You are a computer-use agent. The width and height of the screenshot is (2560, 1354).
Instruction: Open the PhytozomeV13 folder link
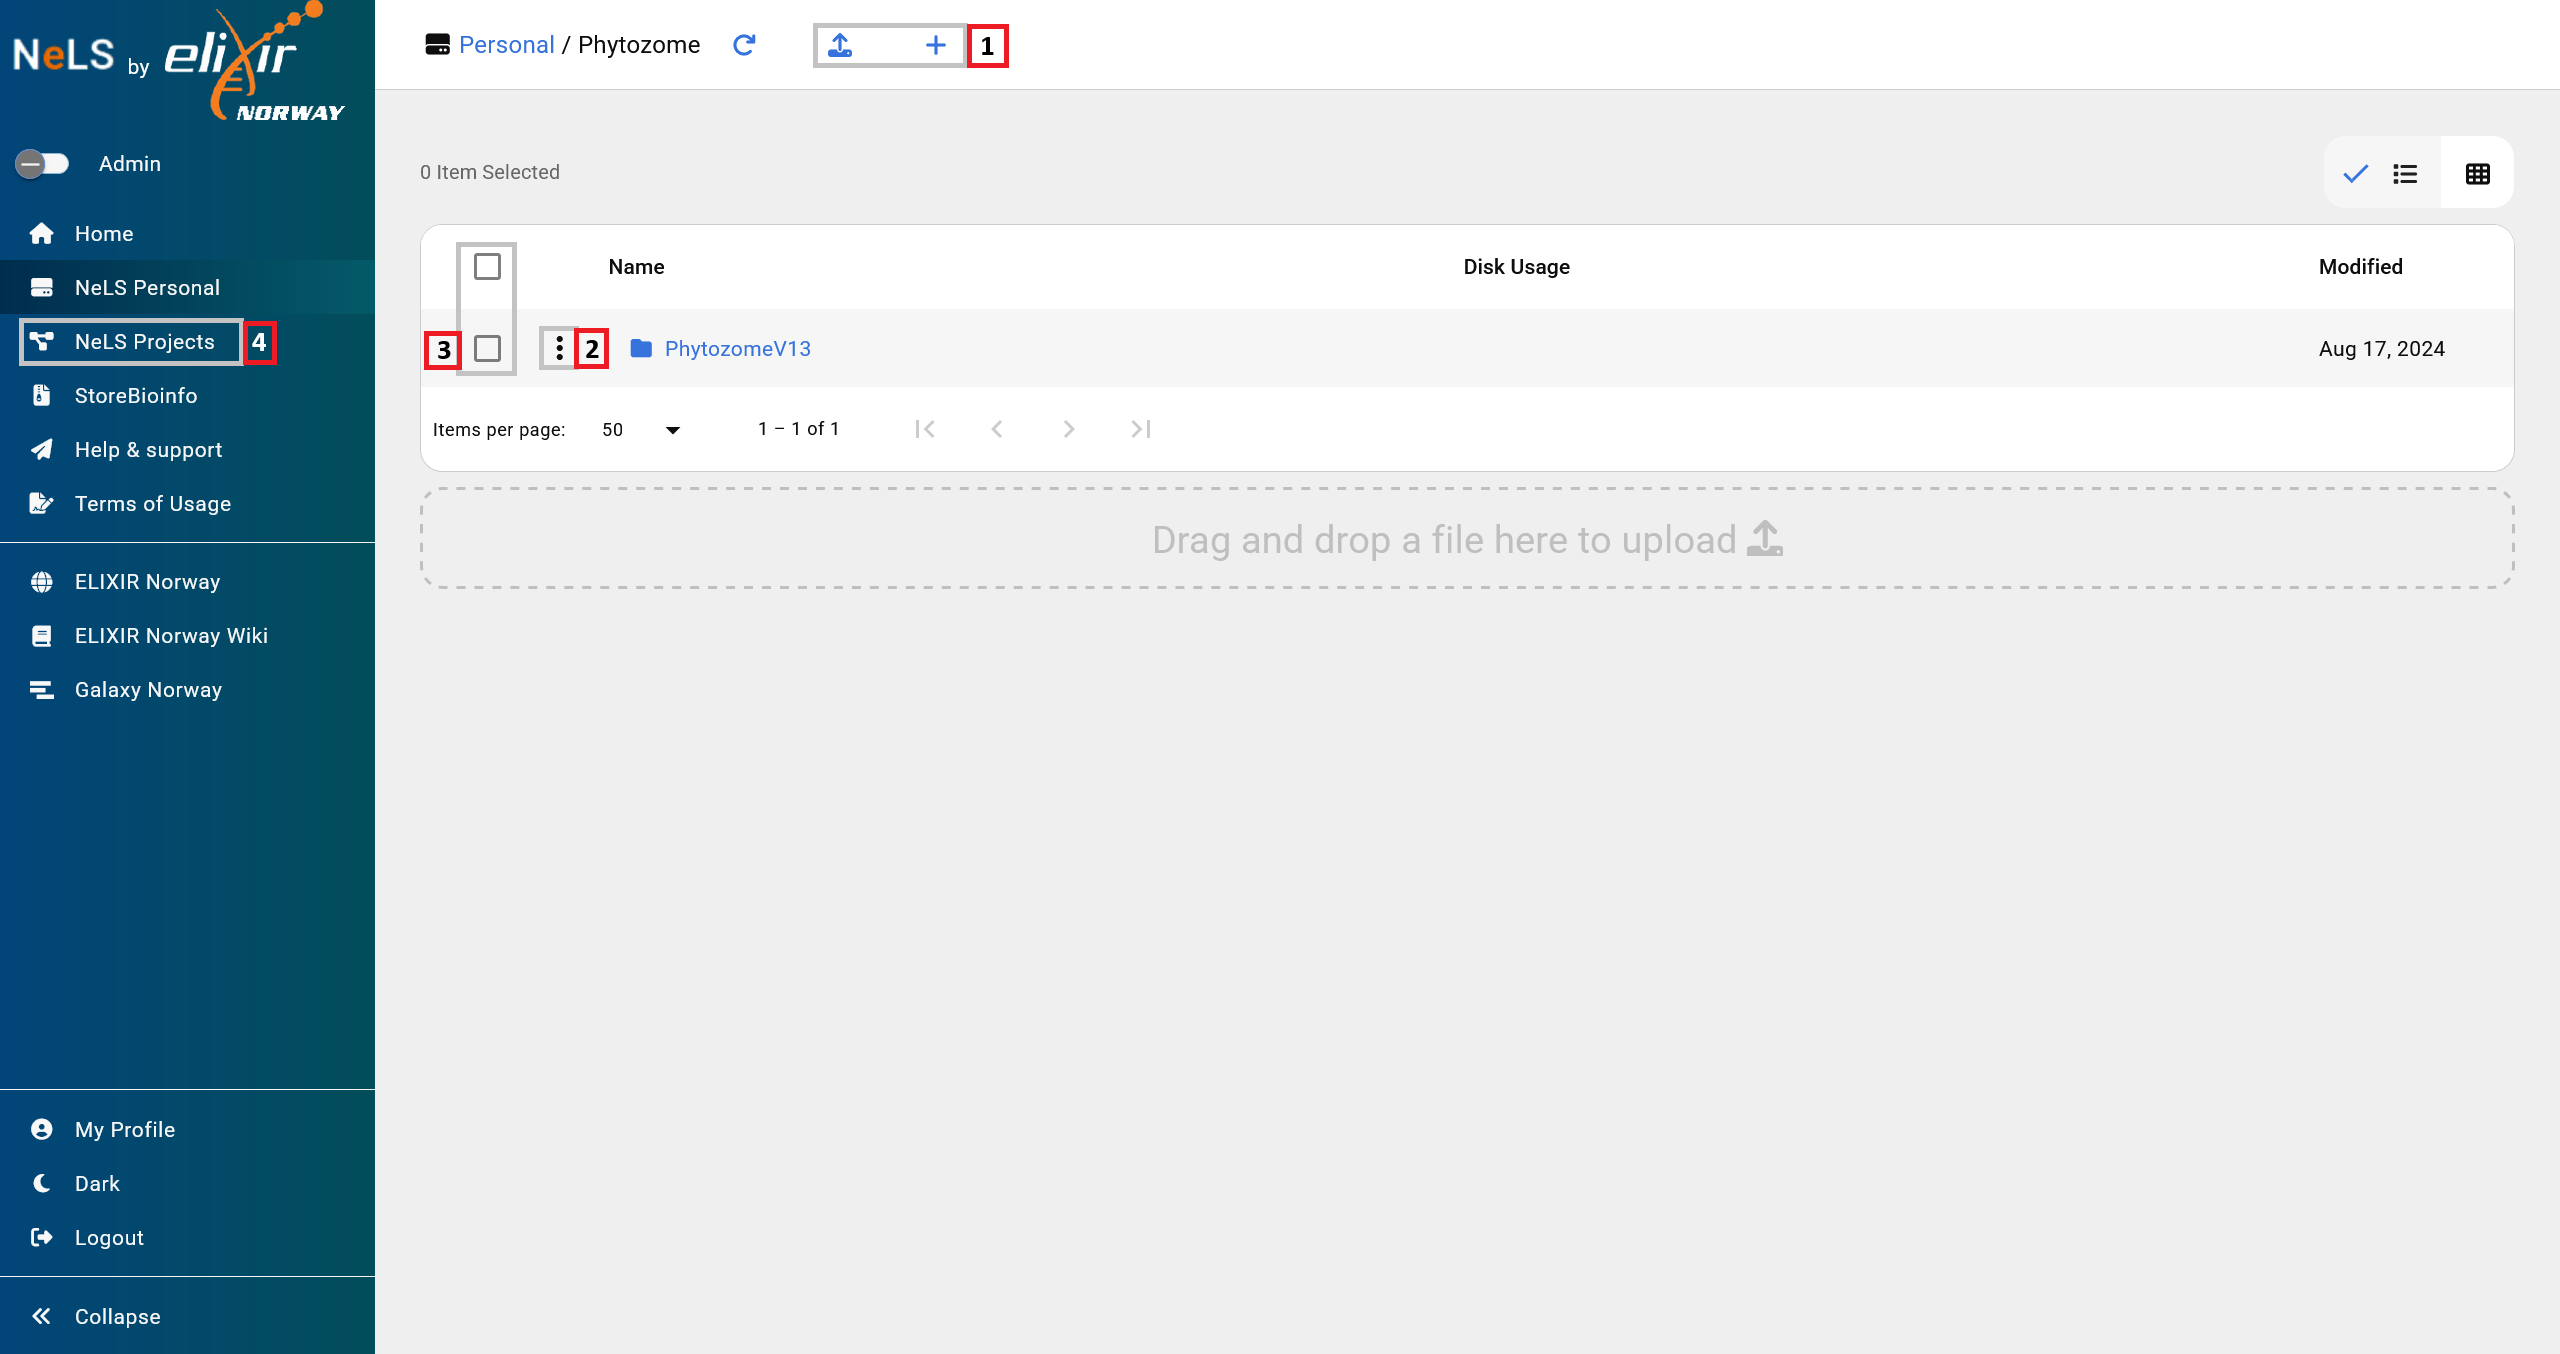738,348
